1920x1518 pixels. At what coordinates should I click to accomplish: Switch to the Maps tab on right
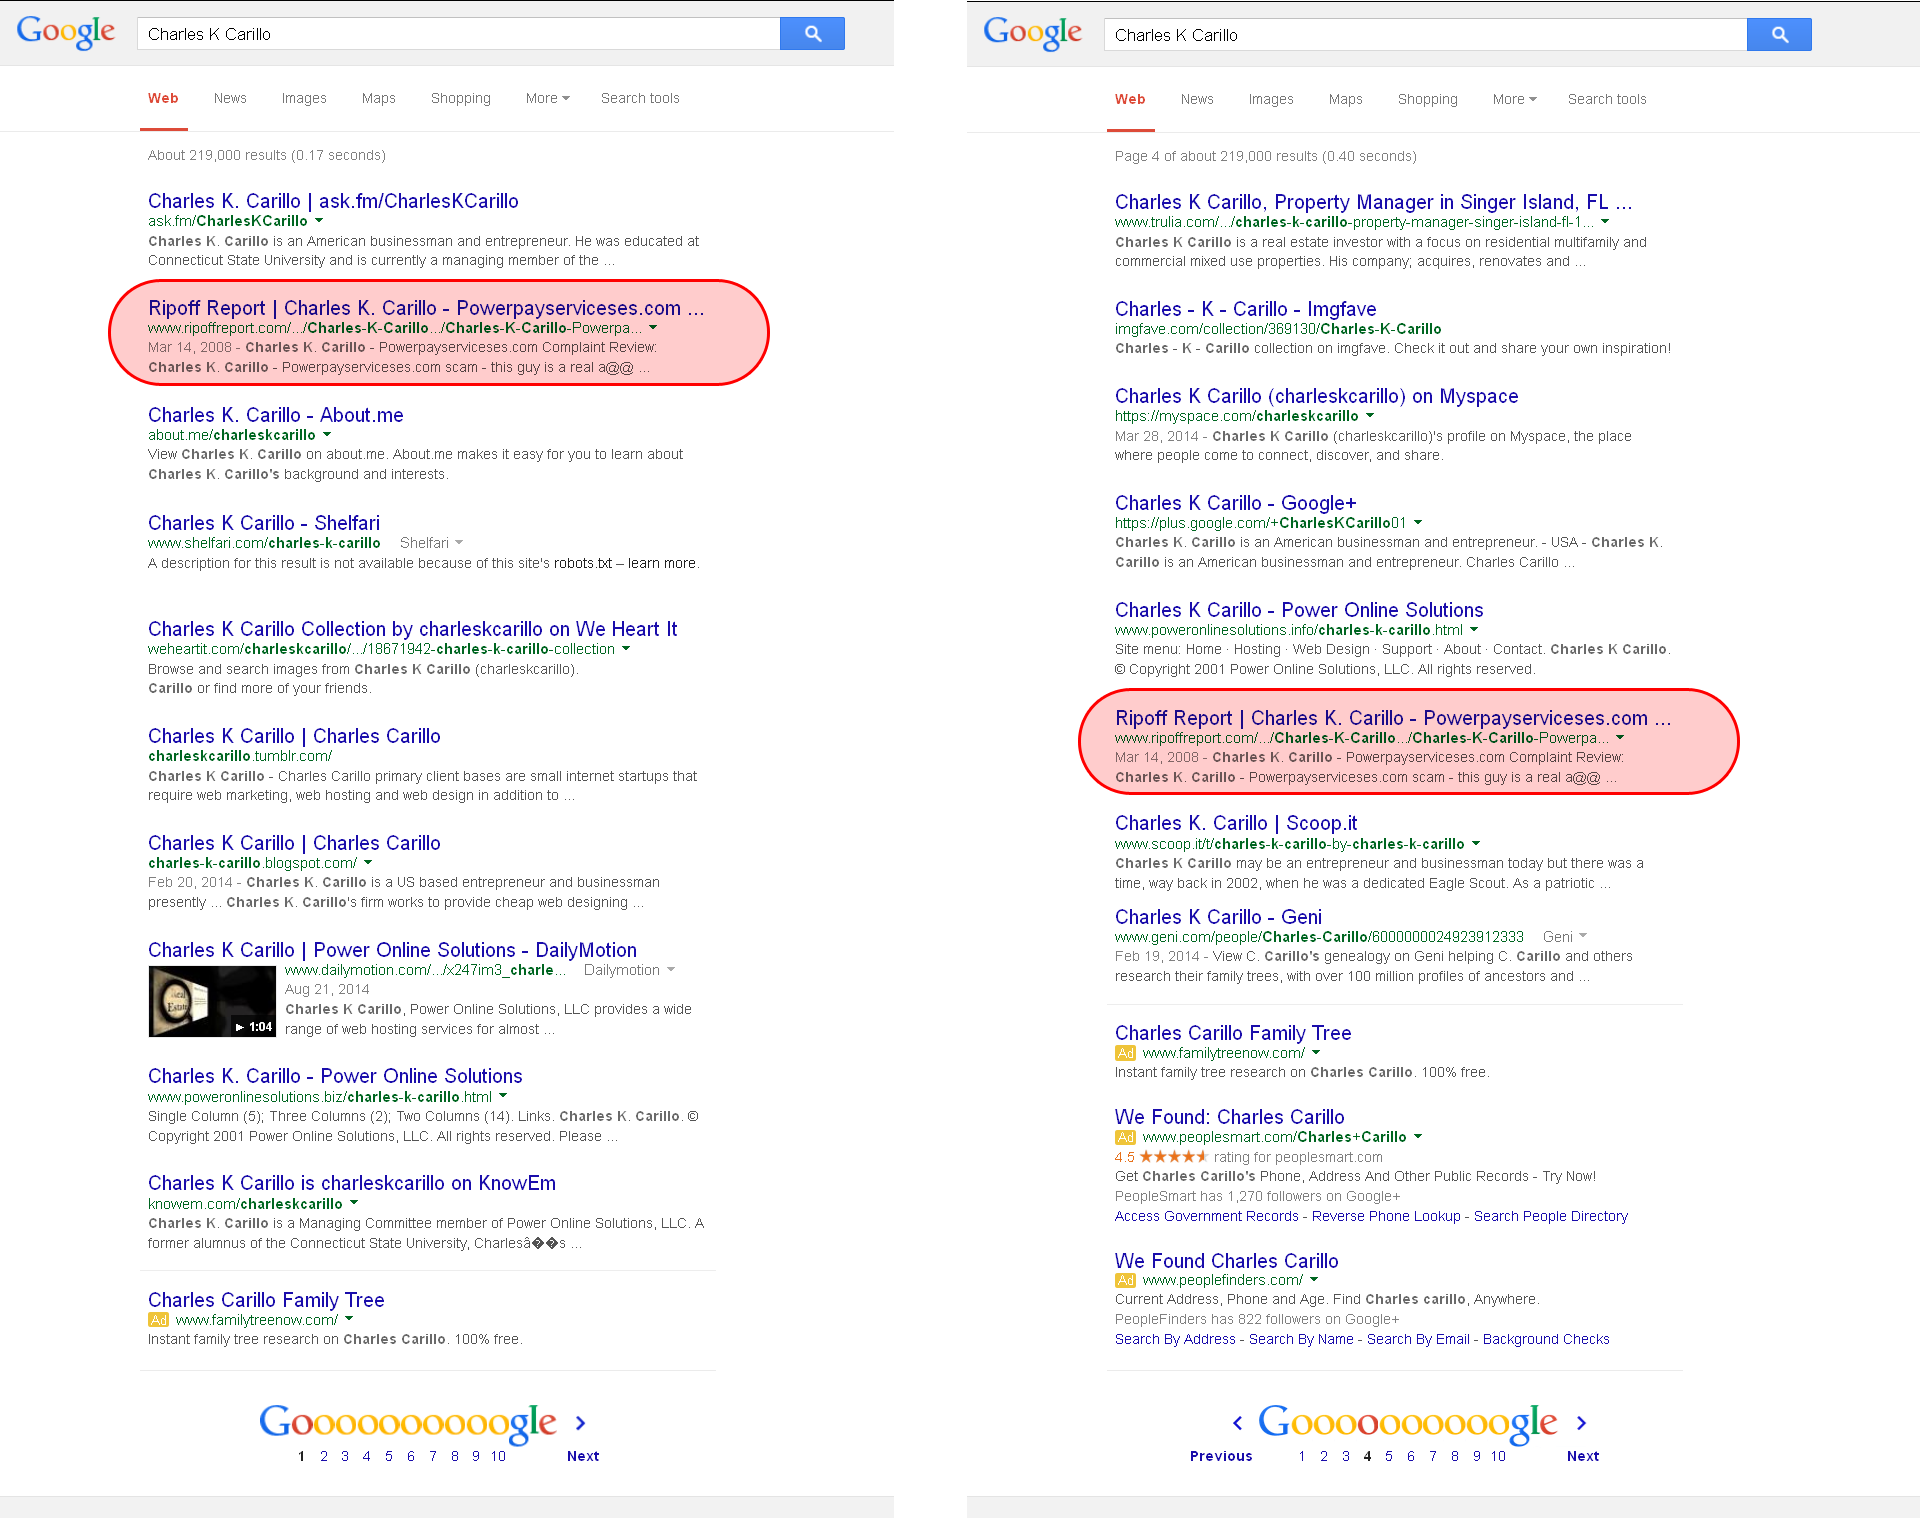[x=1345, y=99]
